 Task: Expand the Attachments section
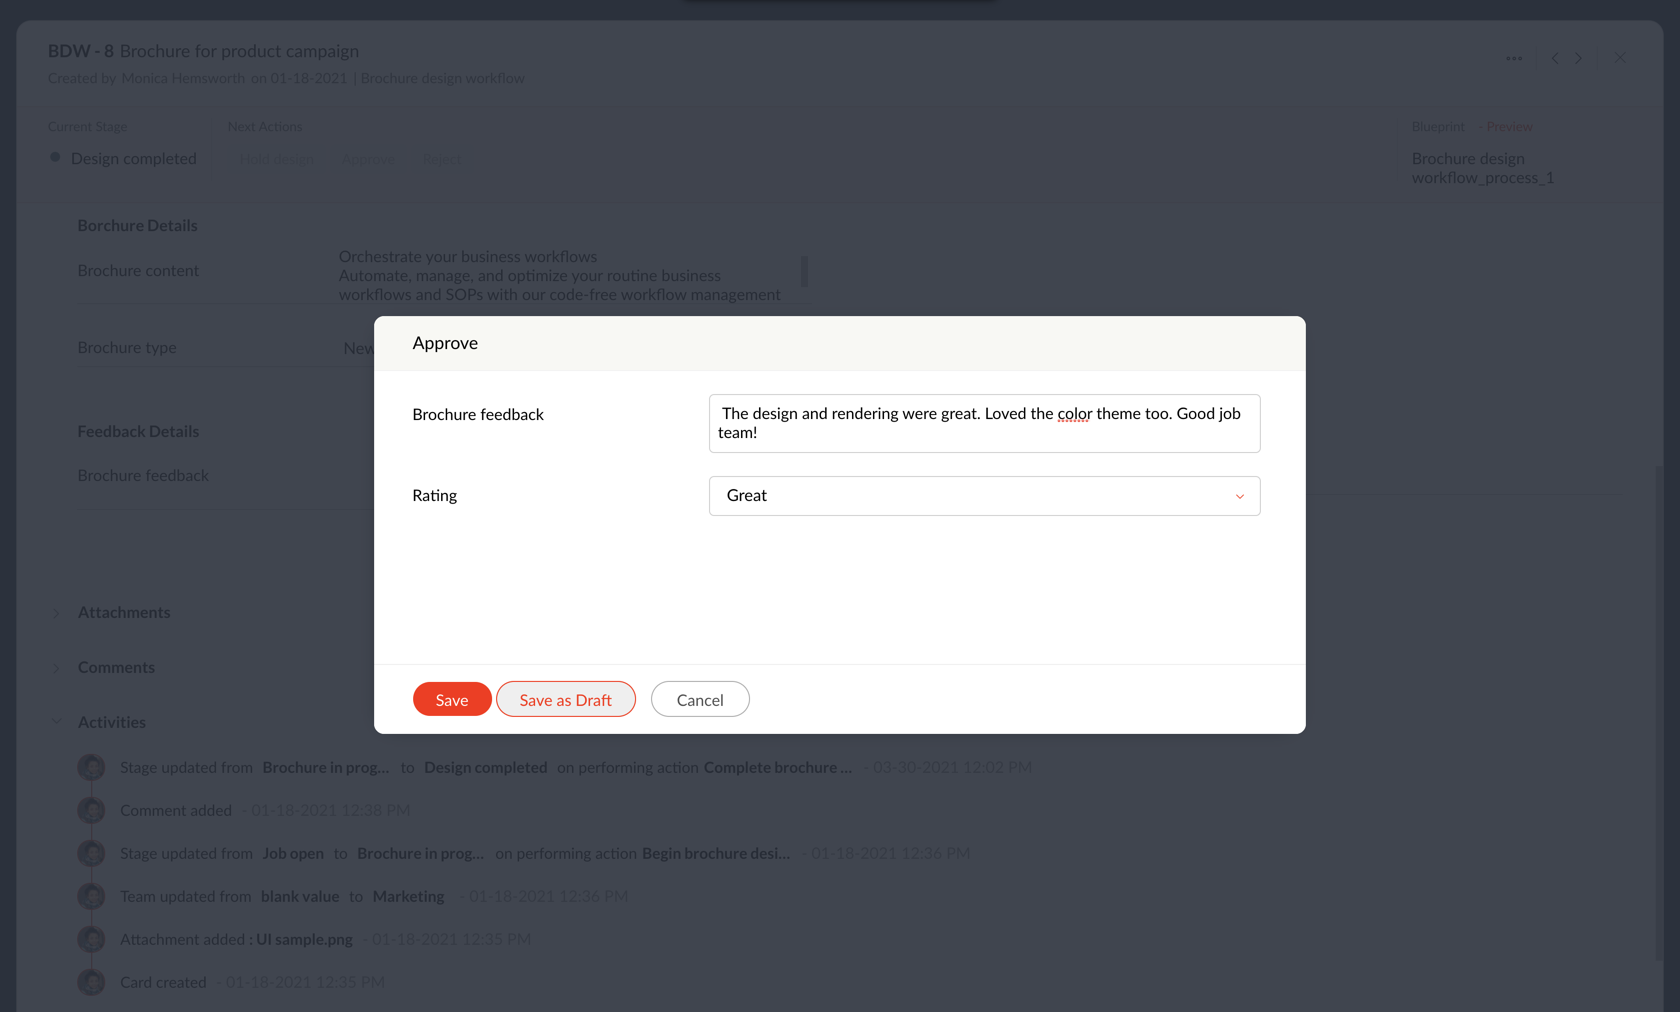pos(56,613)
